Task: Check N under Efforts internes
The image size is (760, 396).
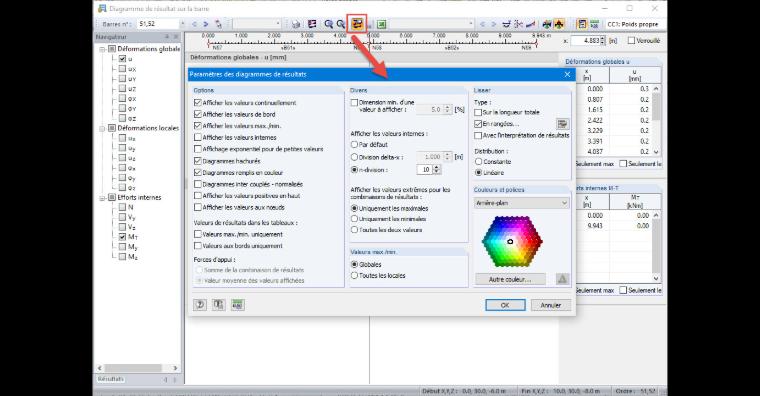Action: click(x=122, y=207)
